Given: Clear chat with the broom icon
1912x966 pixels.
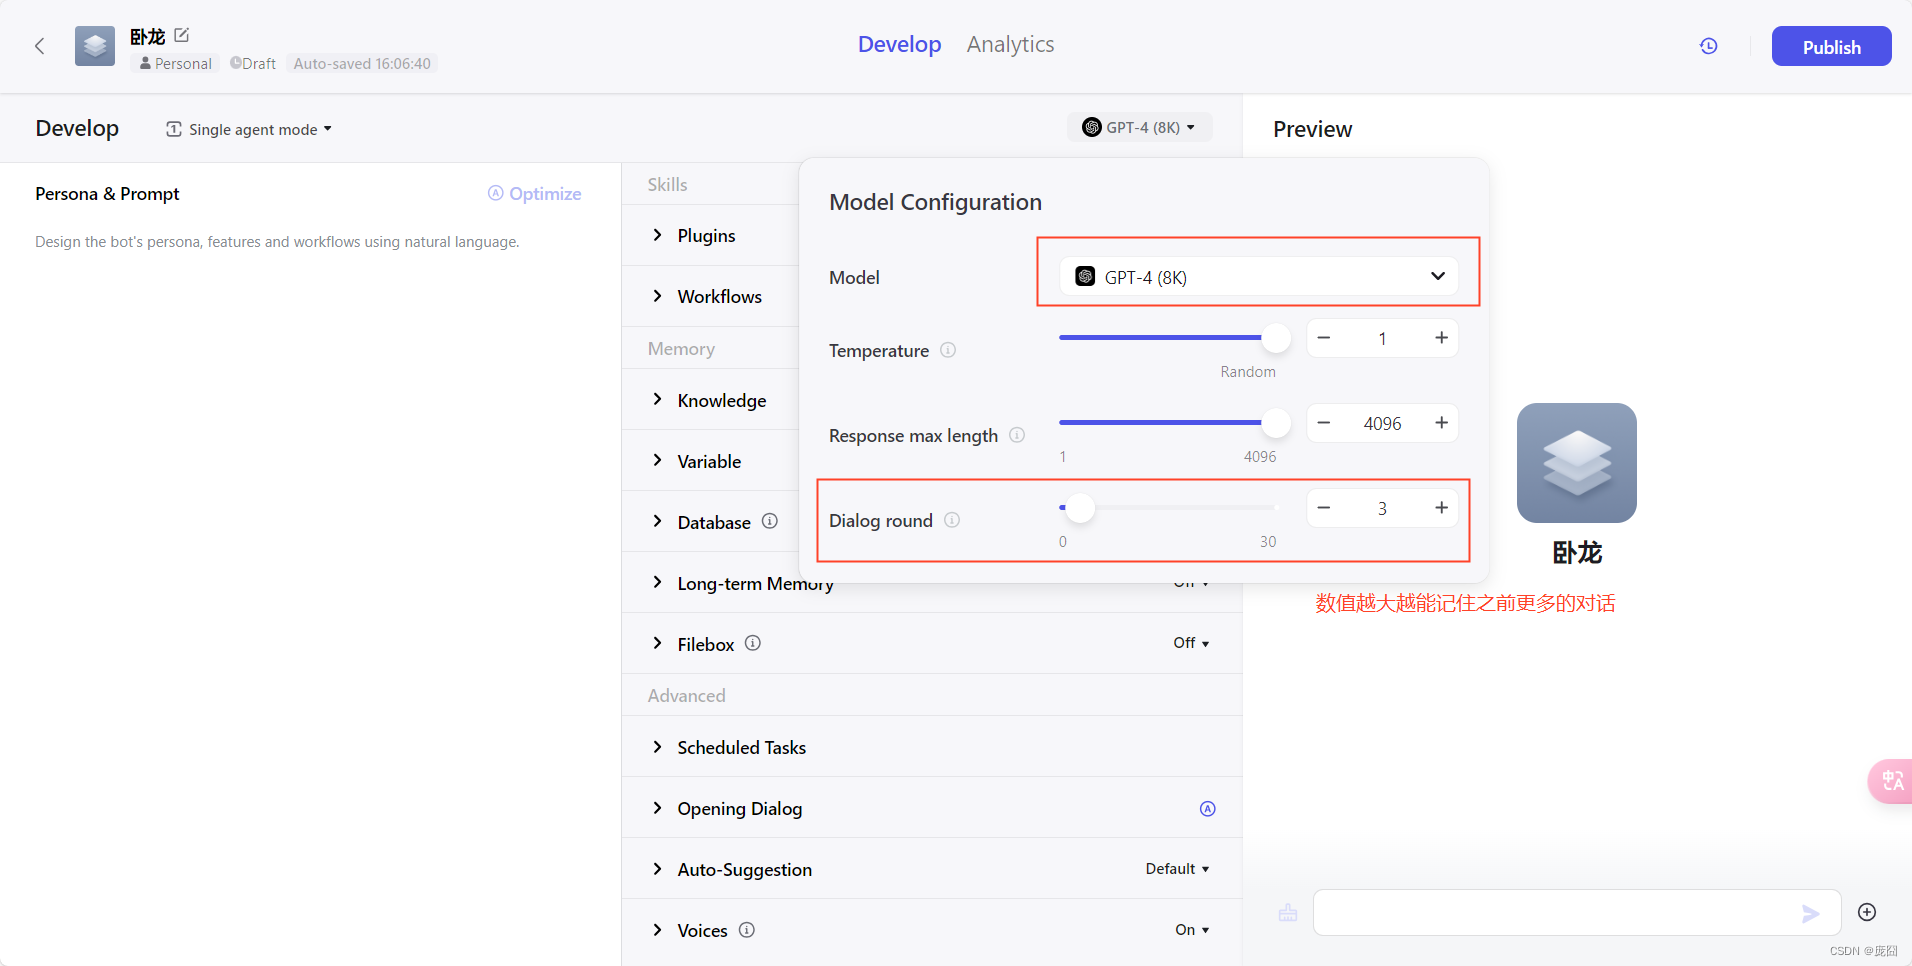Looking at the screenshot, I should tap(1288, 912).
